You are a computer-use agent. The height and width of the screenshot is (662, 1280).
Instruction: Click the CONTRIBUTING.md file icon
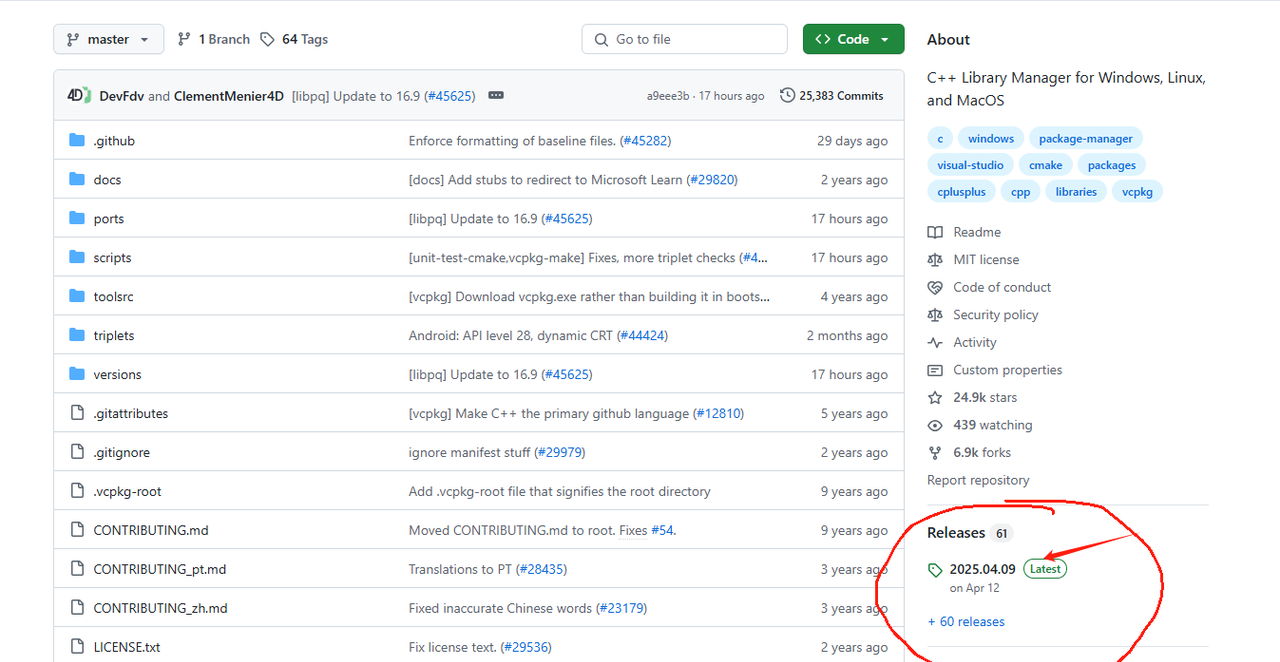[77, 530]
